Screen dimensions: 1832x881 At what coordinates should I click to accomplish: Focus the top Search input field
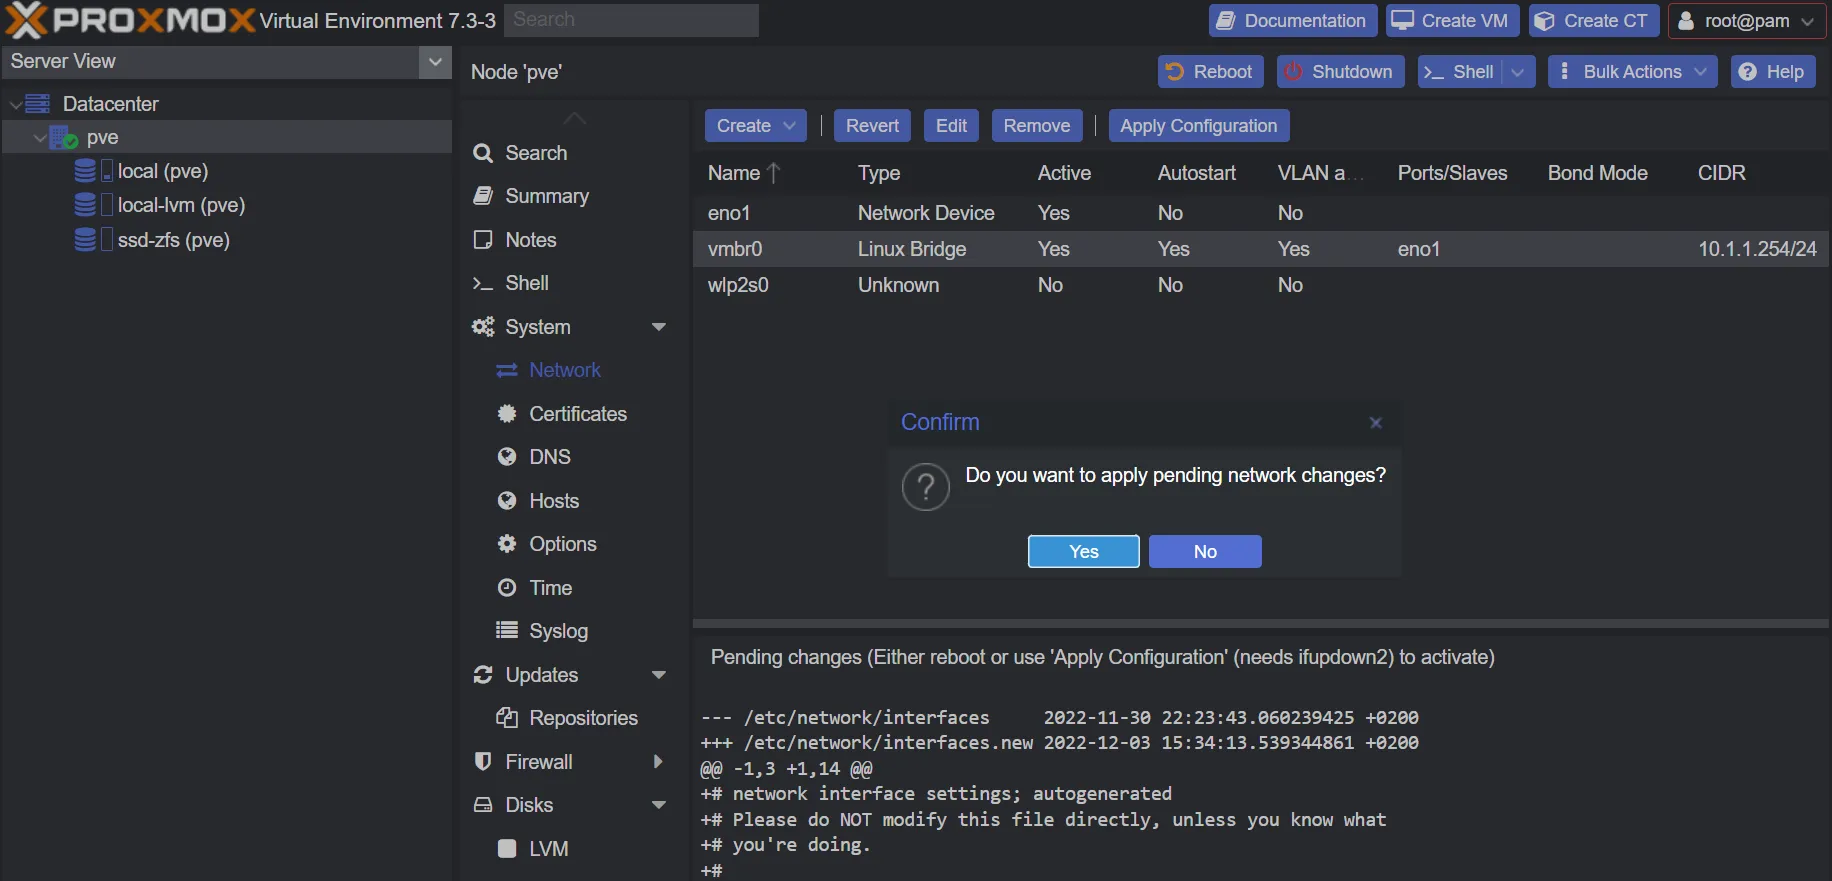click(631, 20)
